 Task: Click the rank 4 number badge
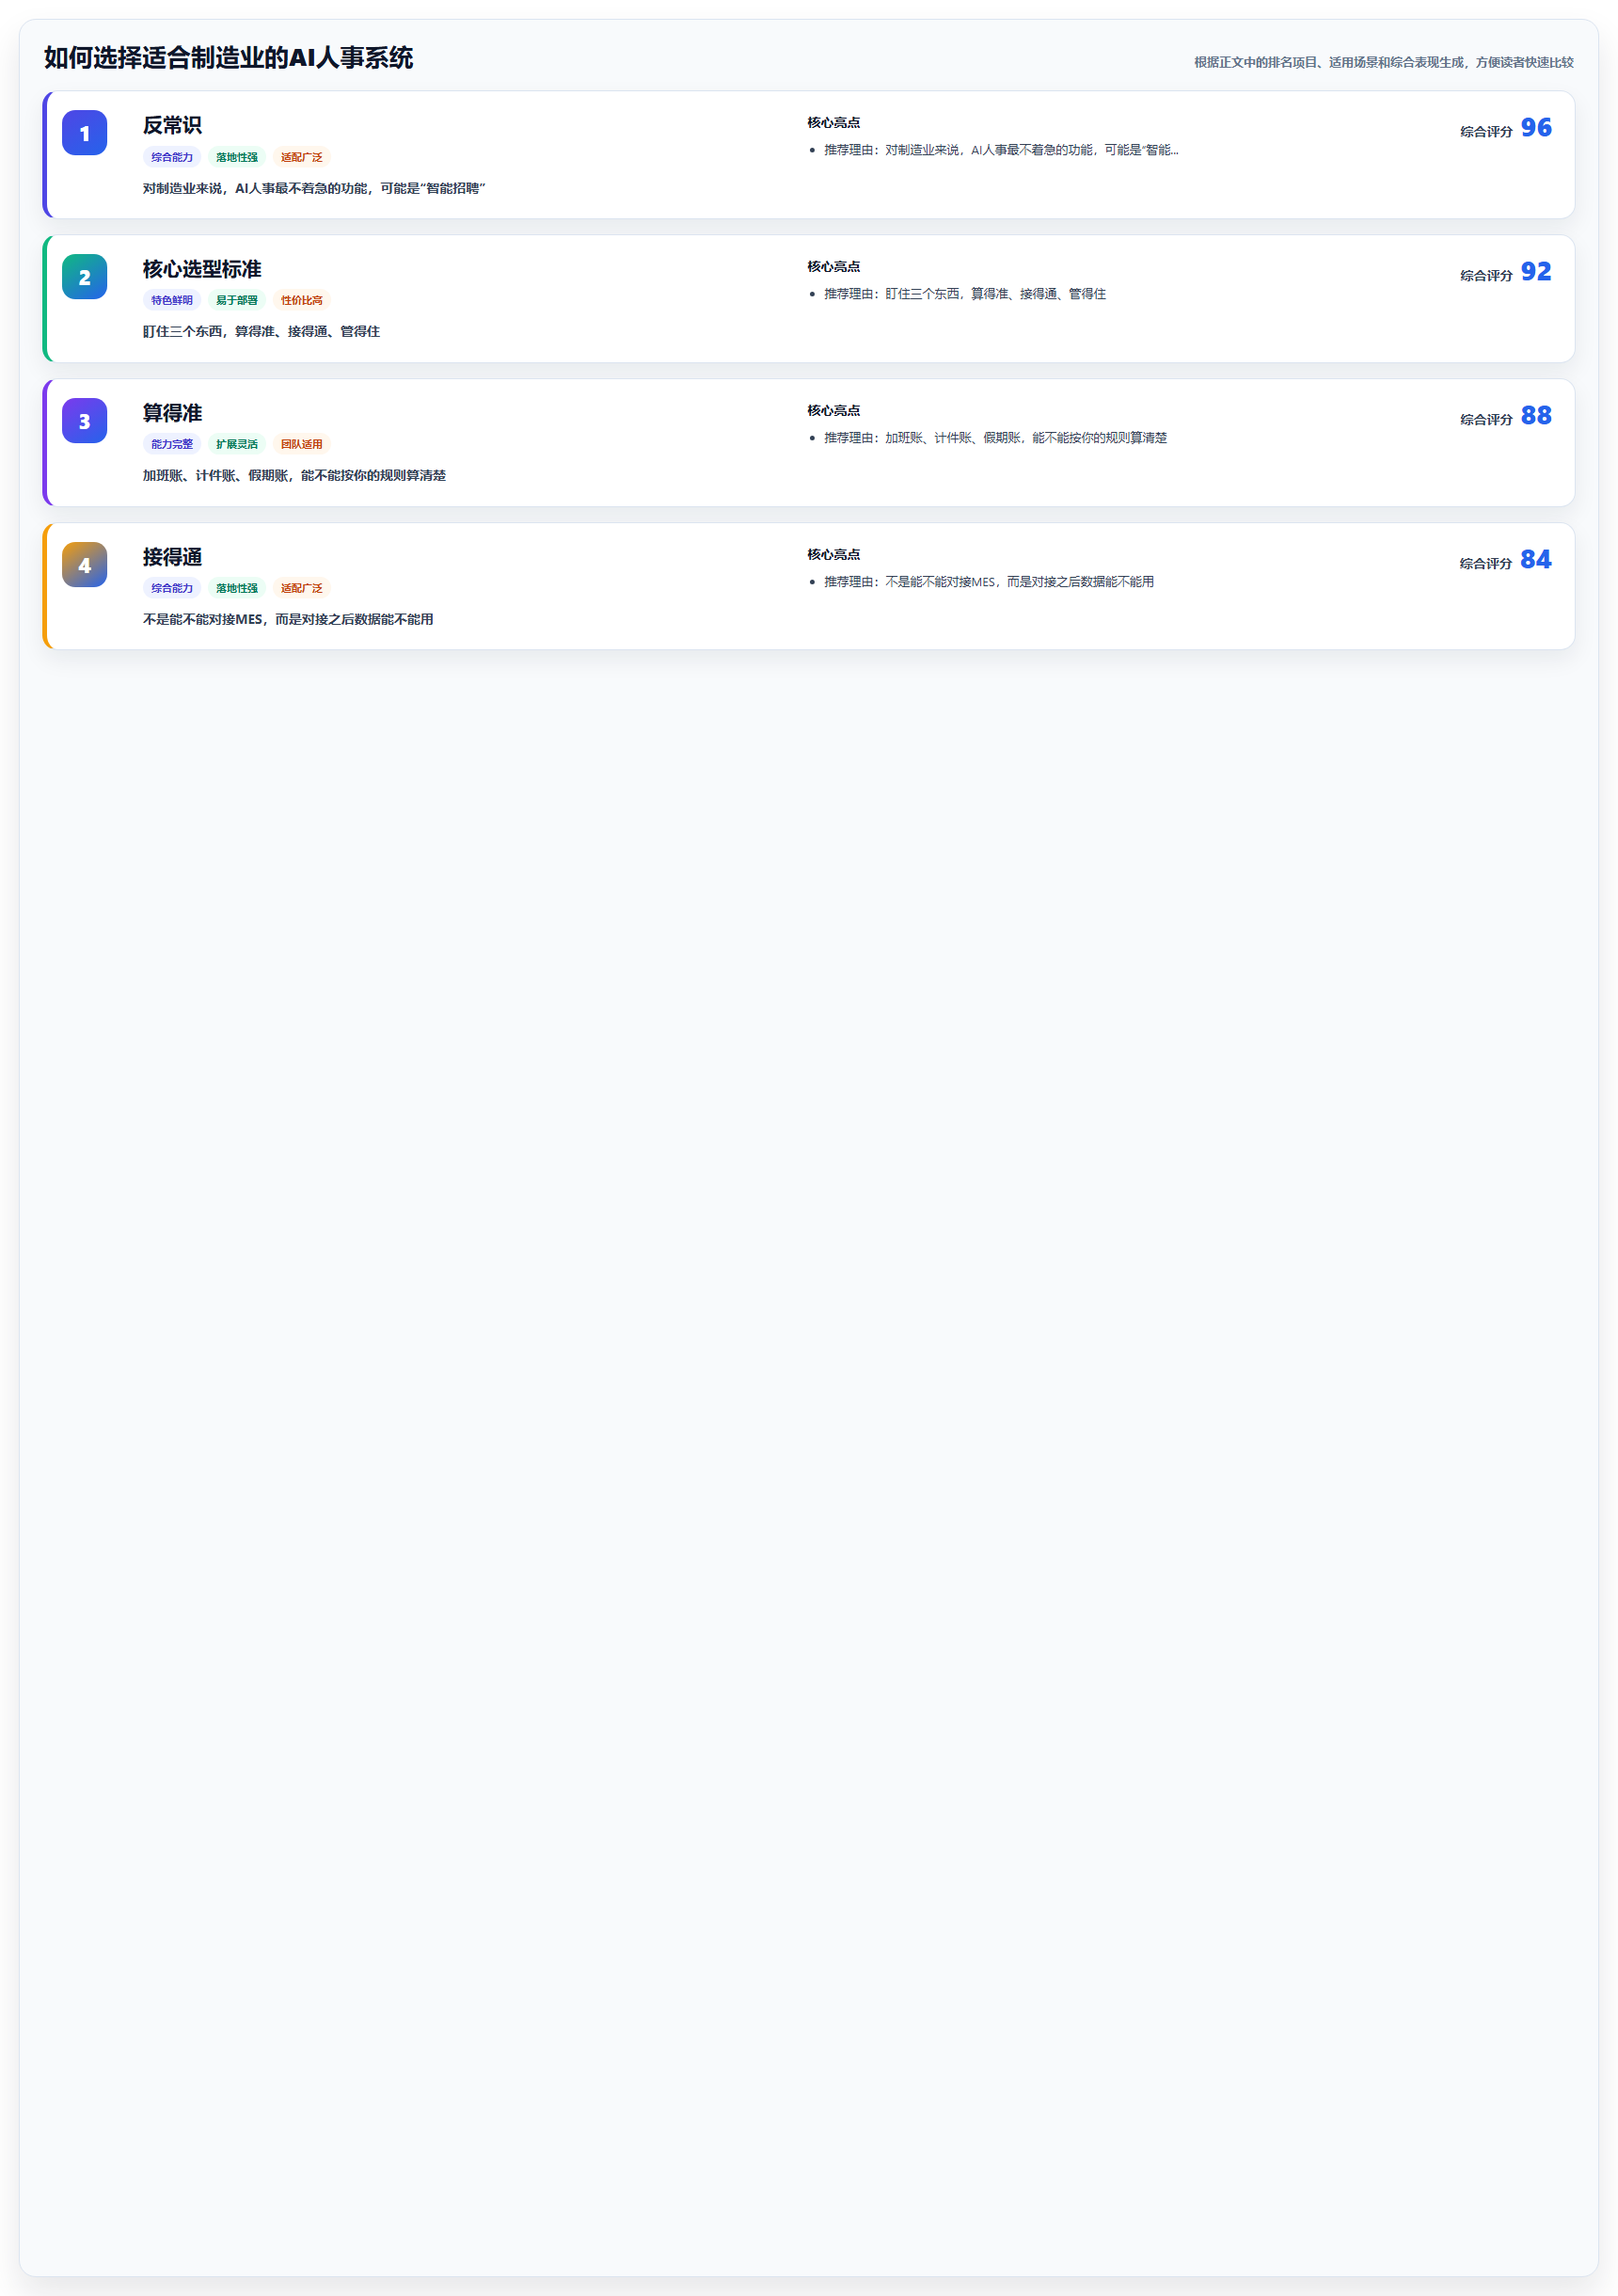84,565
